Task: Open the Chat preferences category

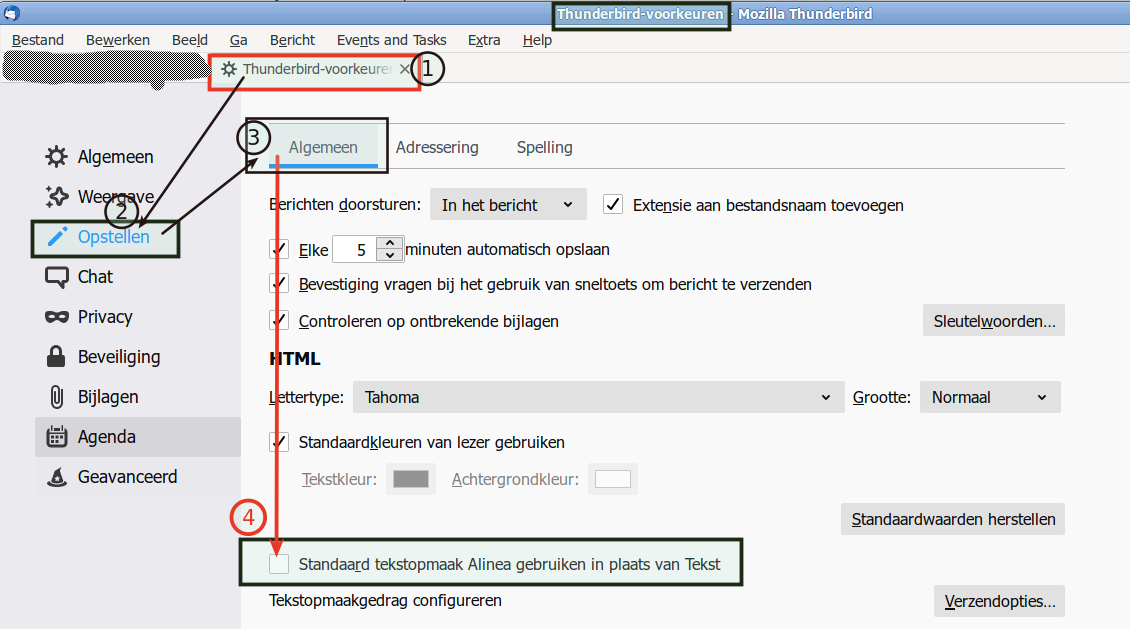Action: point(137,277)
